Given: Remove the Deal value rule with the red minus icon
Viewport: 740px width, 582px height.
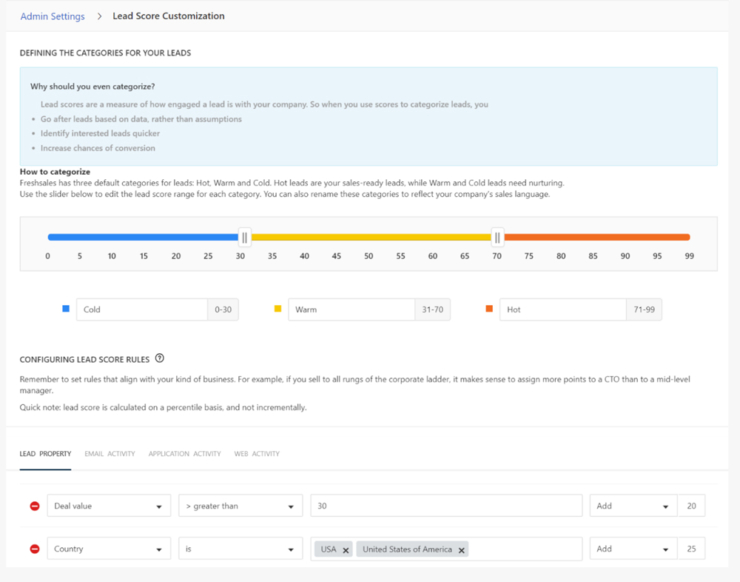Looking at the screenshot, I should tap(35, 506).
